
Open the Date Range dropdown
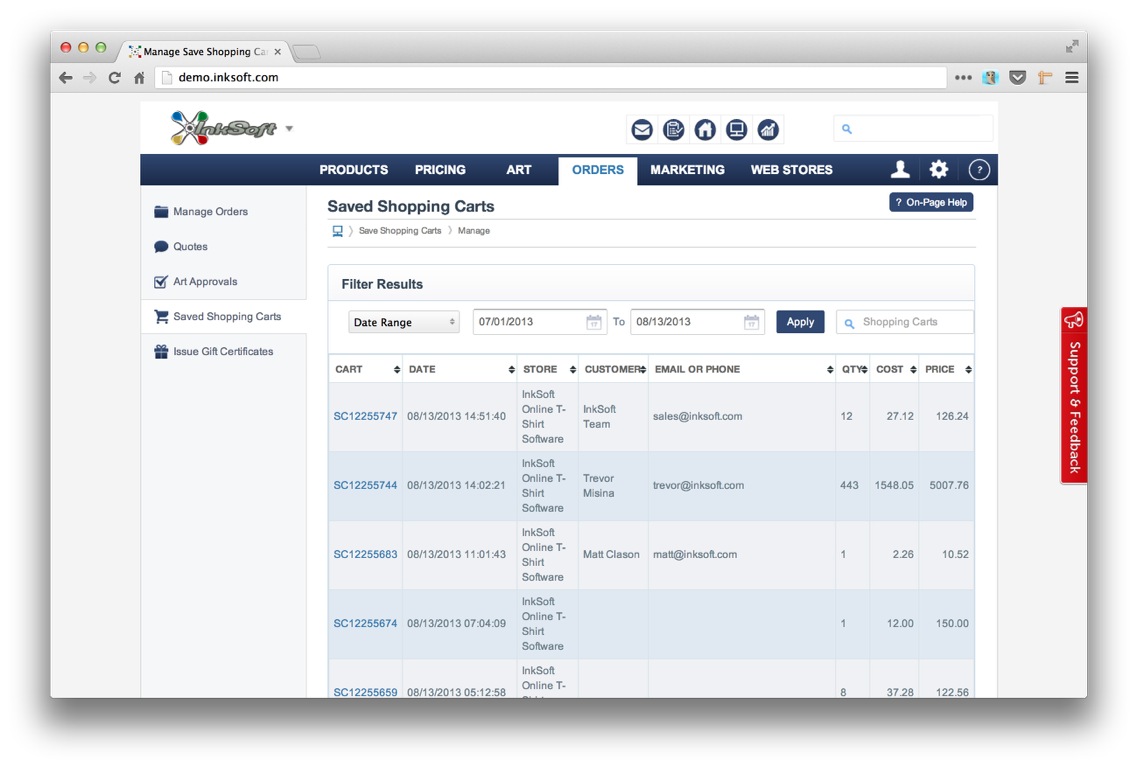tap(404, 322)
